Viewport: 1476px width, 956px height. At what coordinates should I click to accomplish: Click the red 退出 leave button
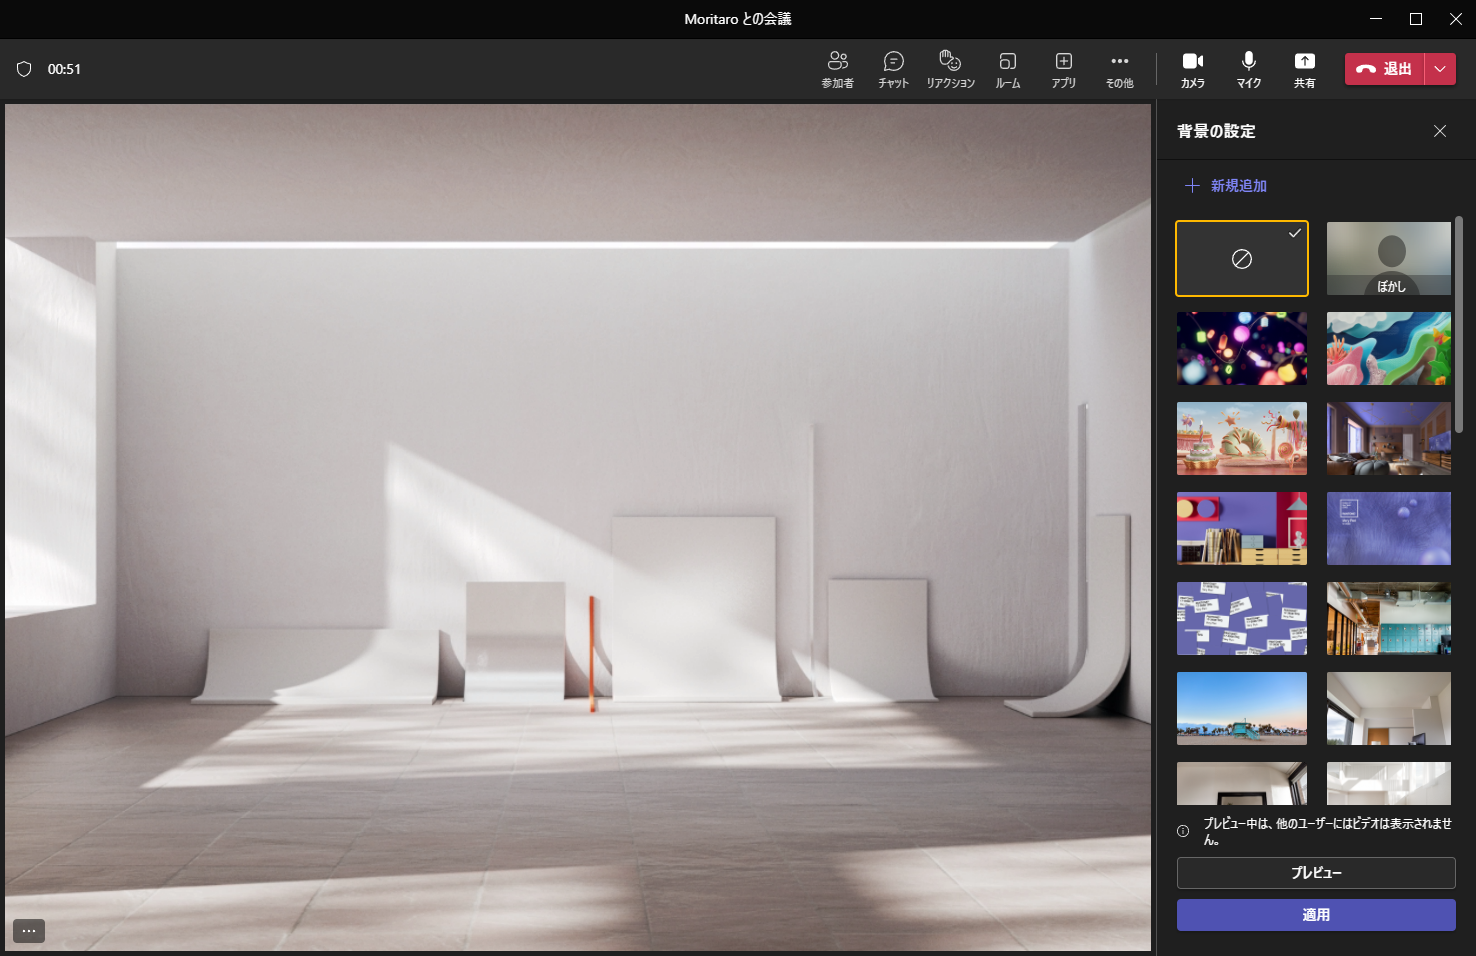point(1384,69)
